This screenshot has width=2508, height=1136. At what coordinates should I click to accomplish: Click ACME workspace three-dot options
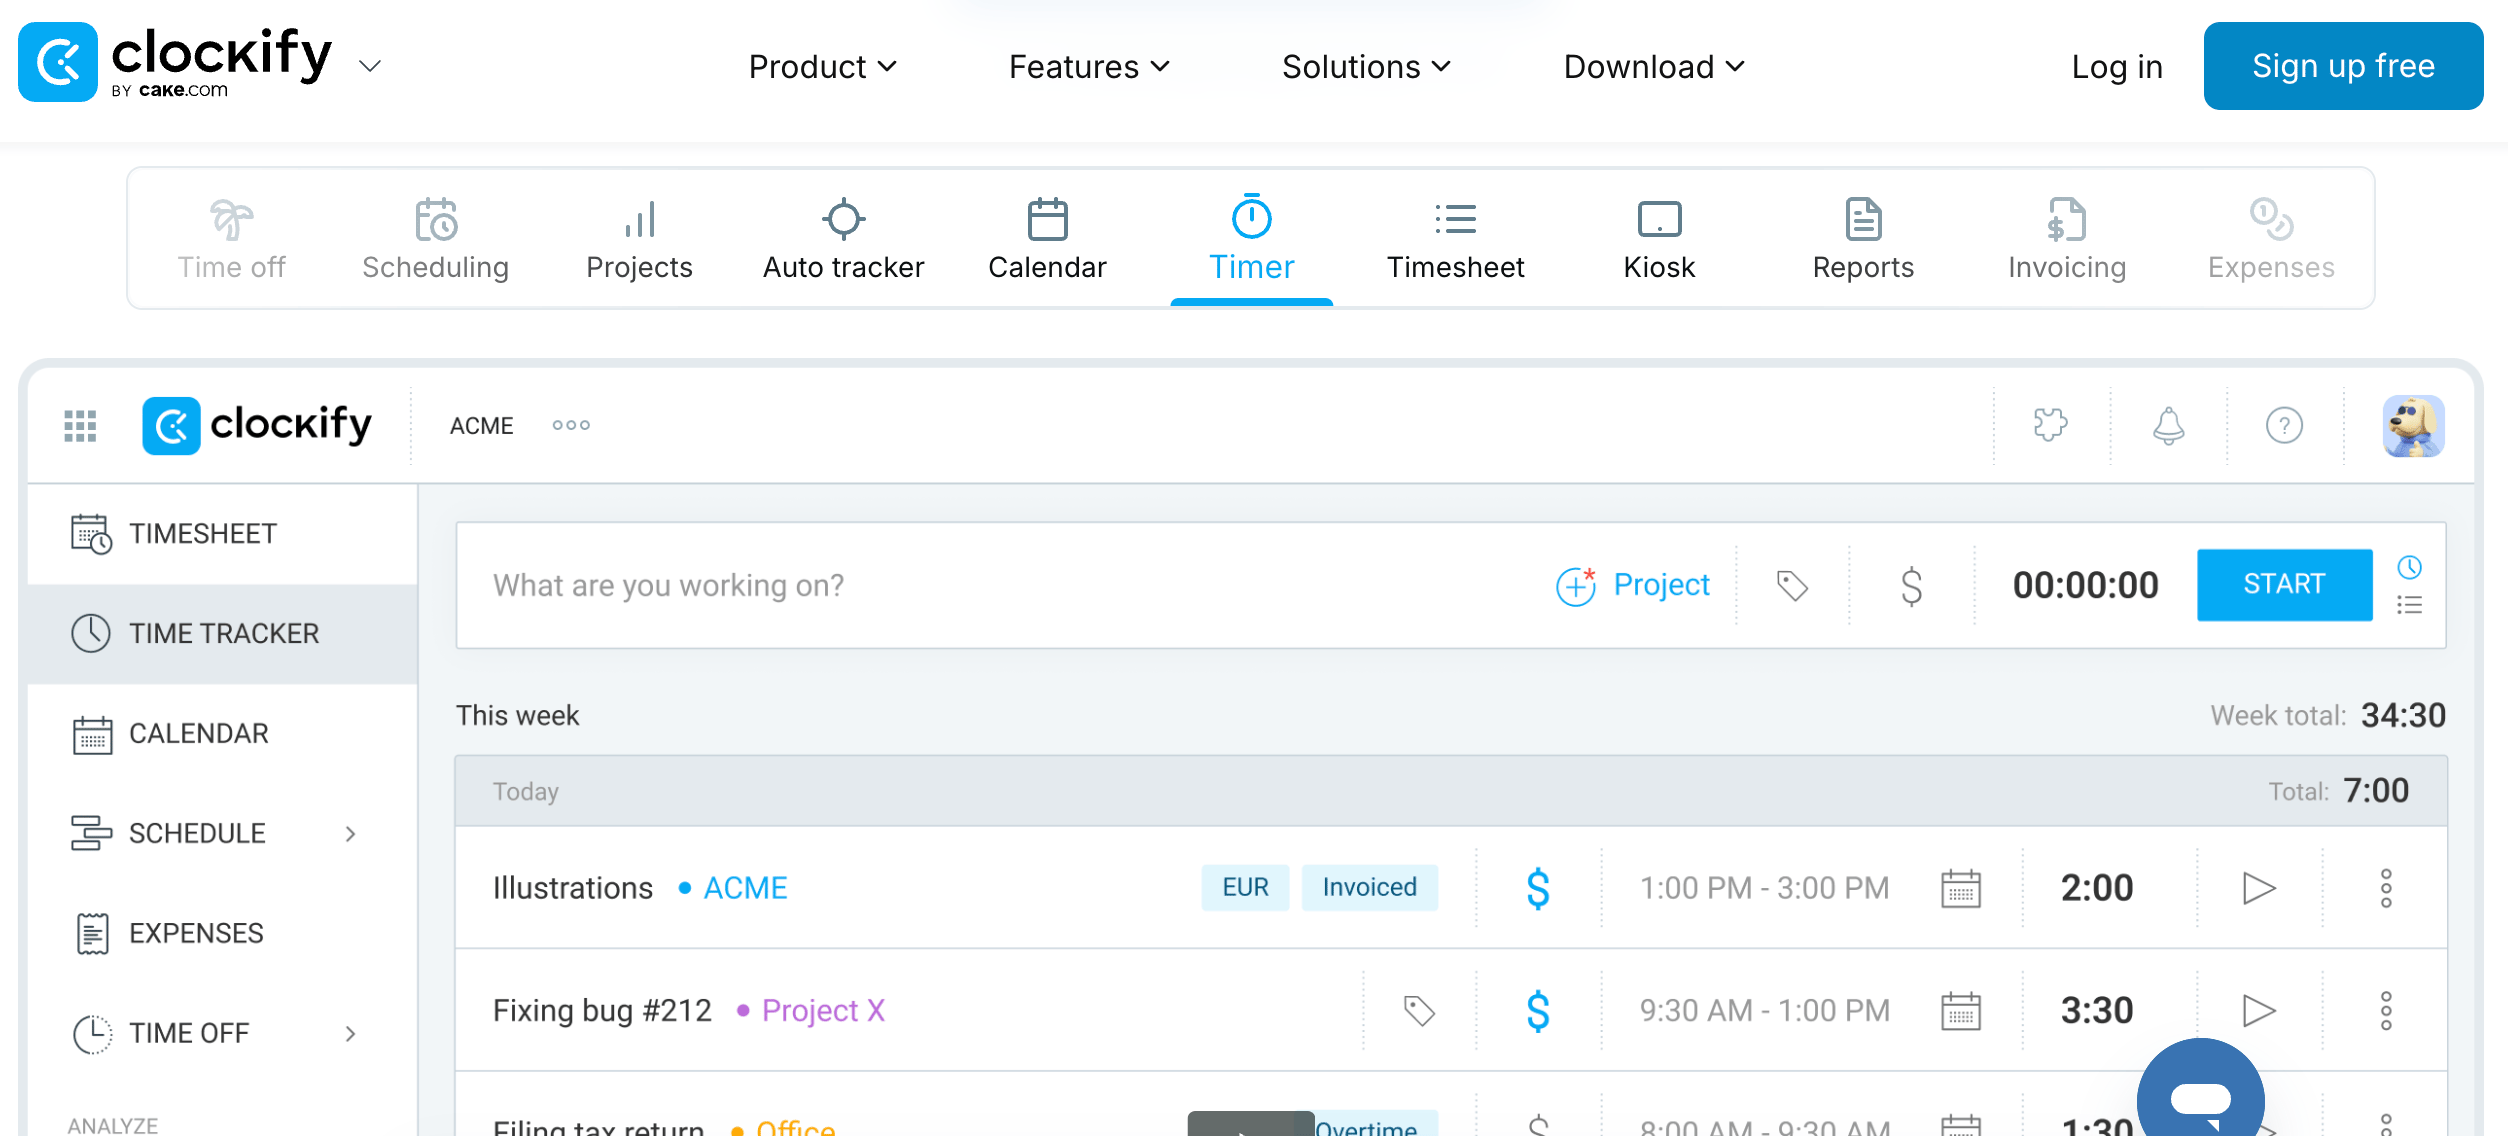[x=571, y=425]
